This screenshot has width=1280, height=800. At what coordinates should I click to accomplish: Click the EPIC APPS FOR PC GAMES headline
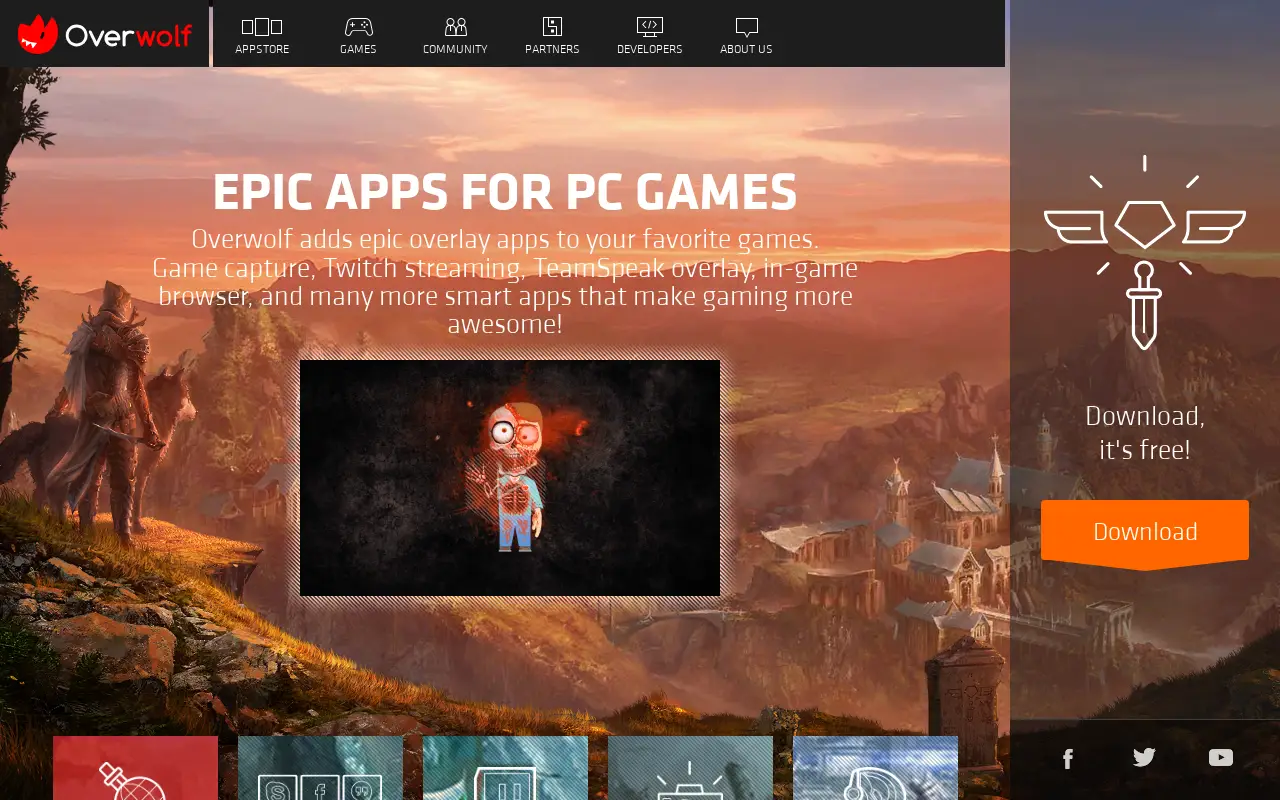505,193
